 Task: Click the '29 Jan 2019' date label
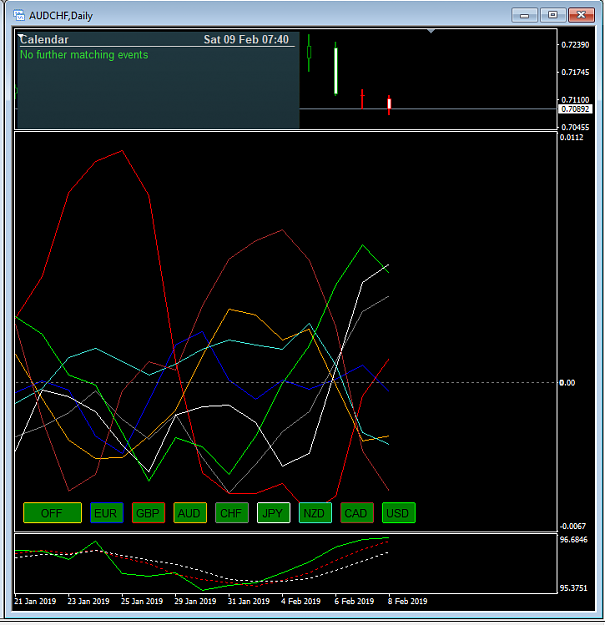click(195, 601)
